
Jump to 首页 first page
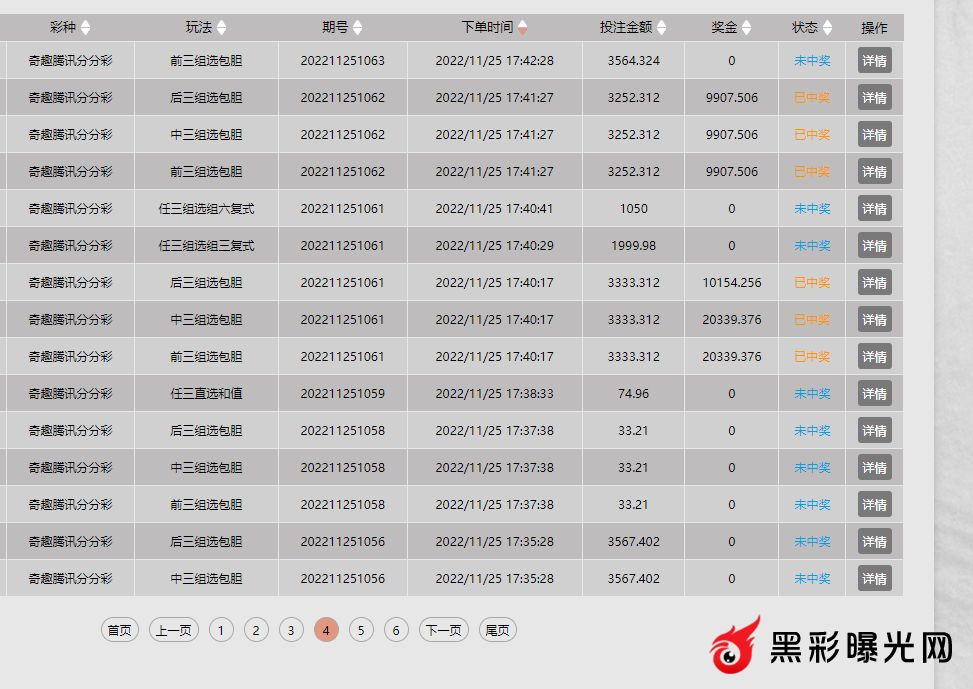coord(120,630)
